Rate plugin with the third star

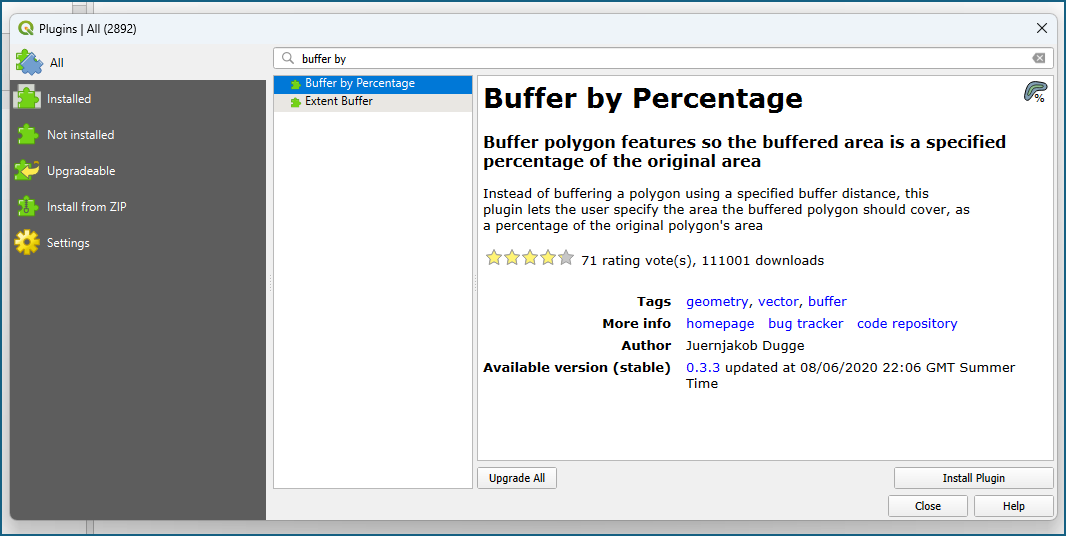530,258
